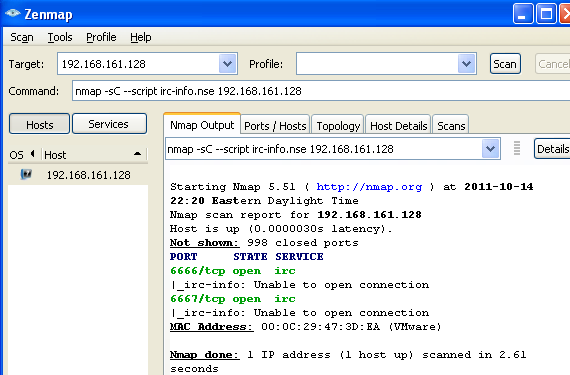
Task: Click the 'MAC Address:' label in output
Action: coord(212,327)
